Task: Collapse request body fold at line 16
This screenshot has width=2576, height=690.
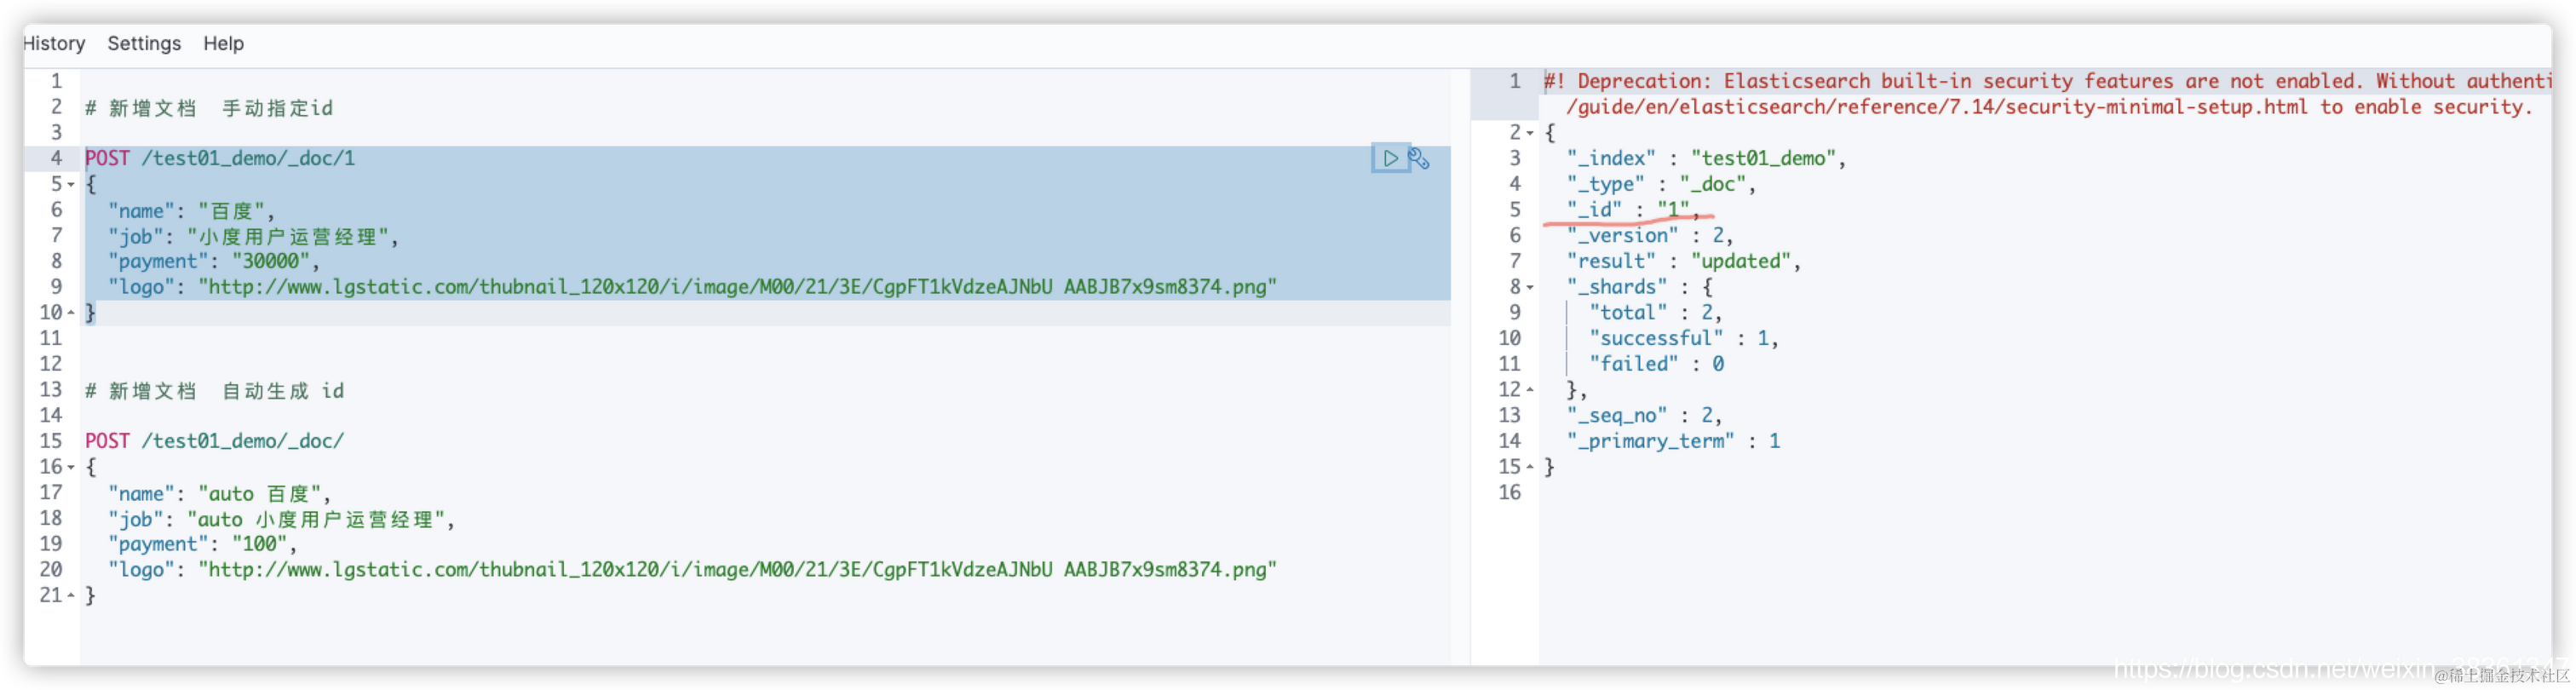Action: (x=71, y=467)
